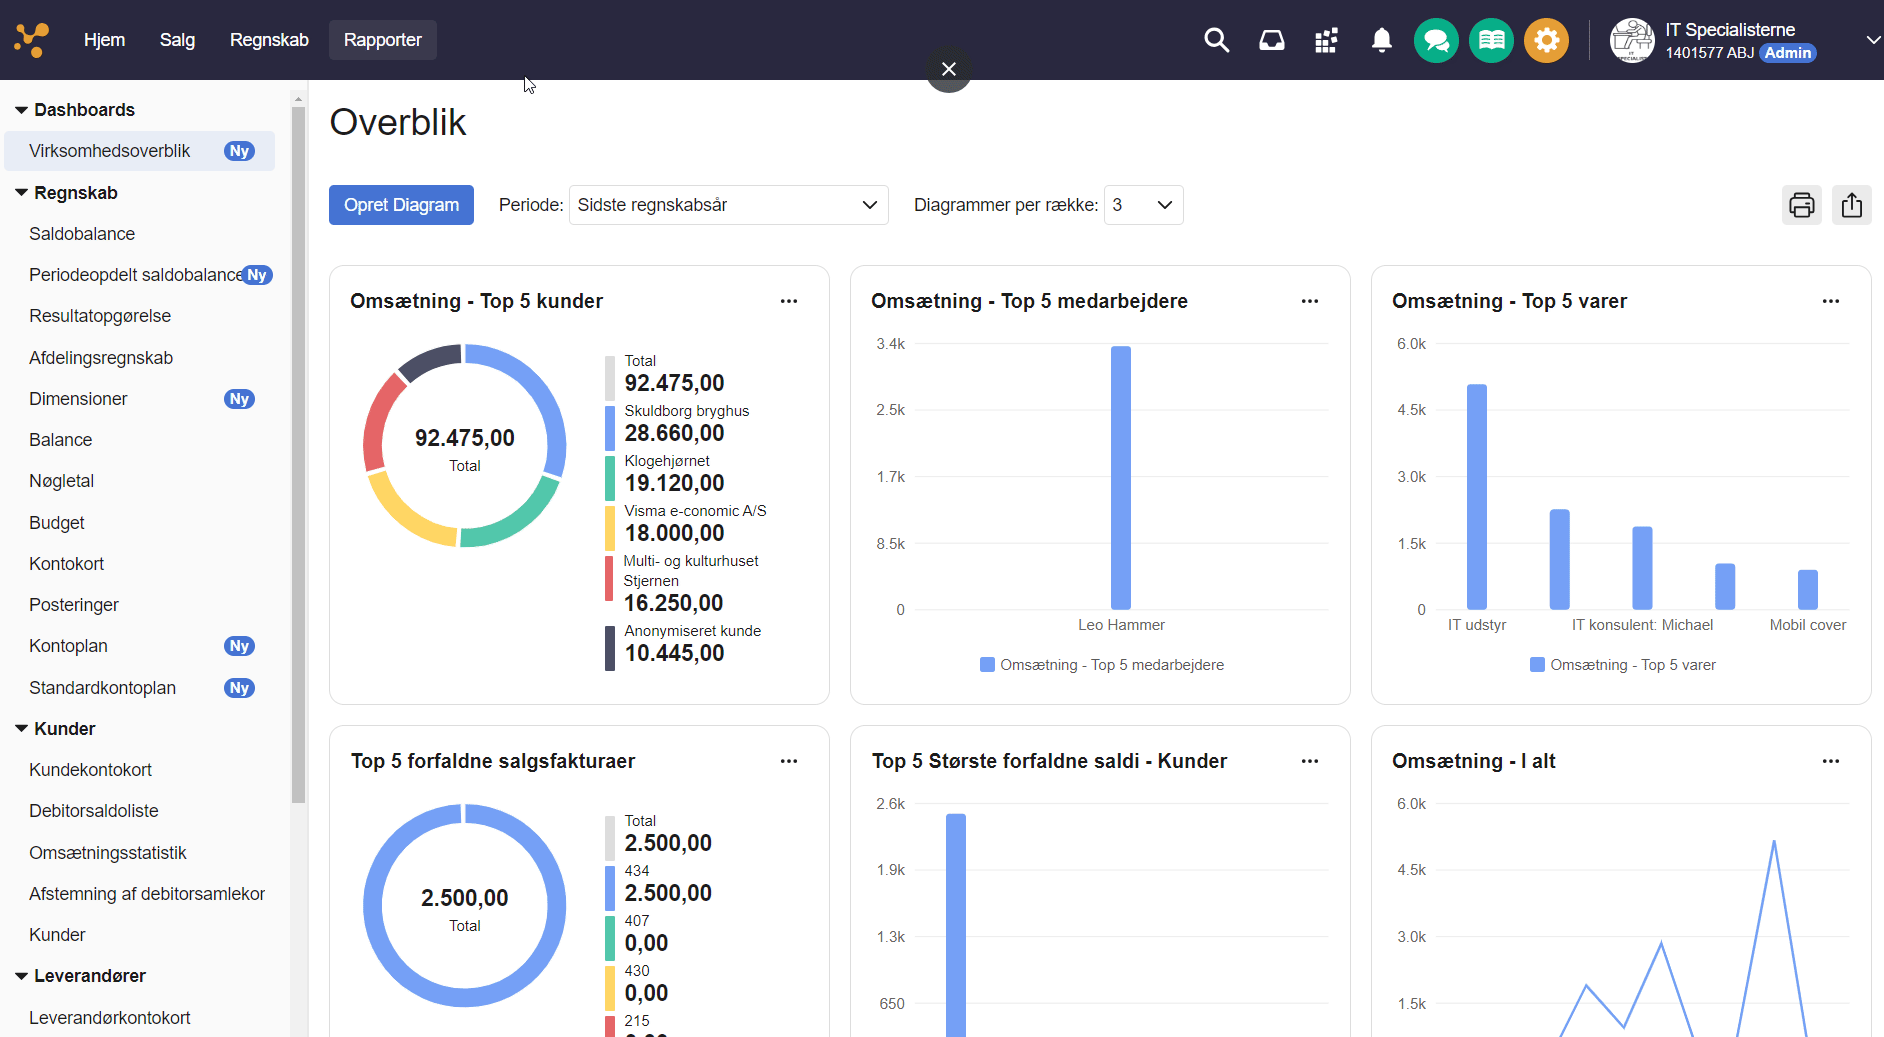The image size is (1884, 1037).
Task: Open Saldobalance report in sidebar
Action: [x=82, y=234]
